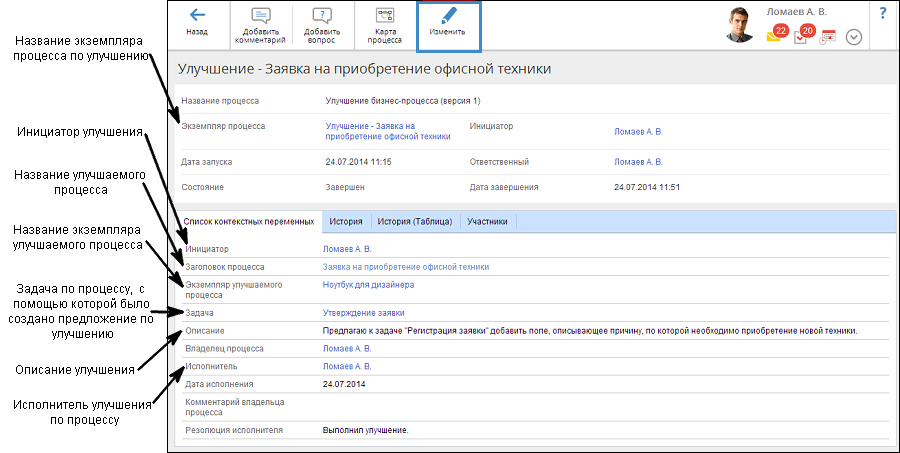Click the Назад back arrow button
The image size is (900, 453).
coord(197,22)
